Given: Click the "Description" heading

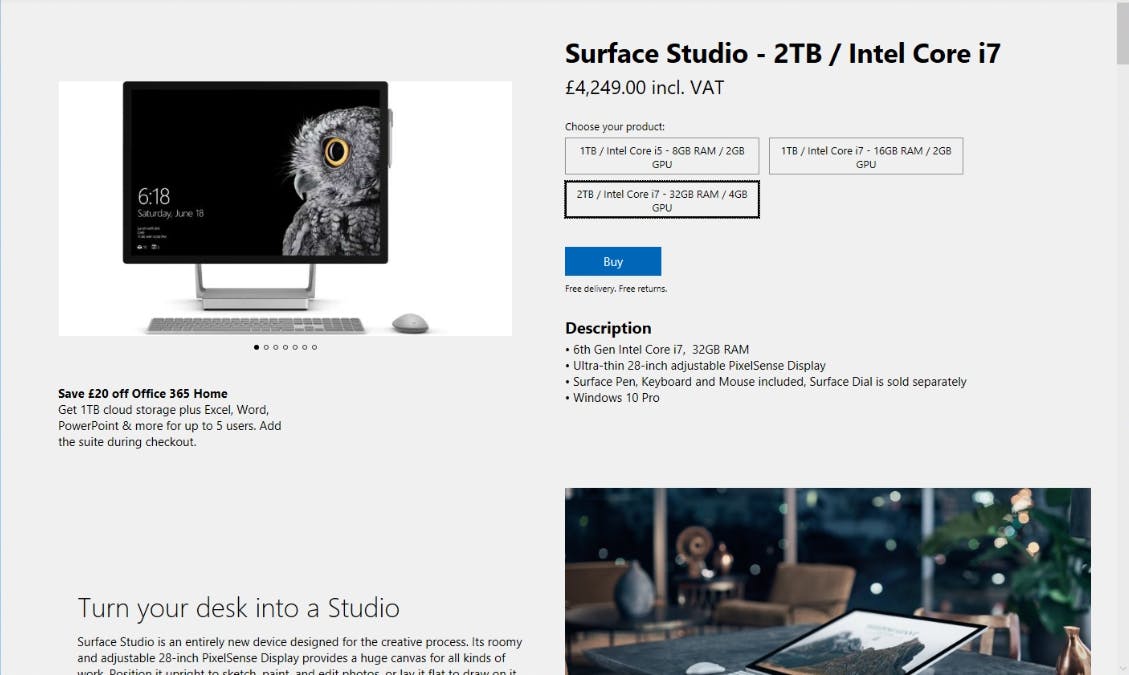Looking at the screenshot, I should 608,328.
